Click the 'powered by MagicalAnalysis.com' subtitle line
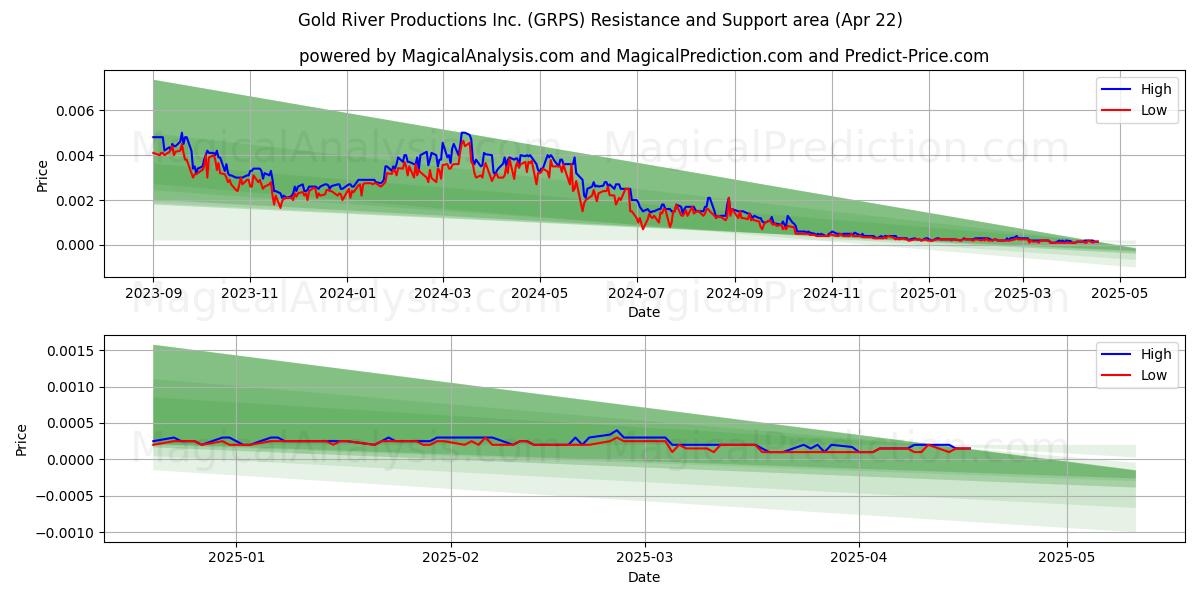The height and width of the screenshot is (600, 1200). tap(644, 56)
